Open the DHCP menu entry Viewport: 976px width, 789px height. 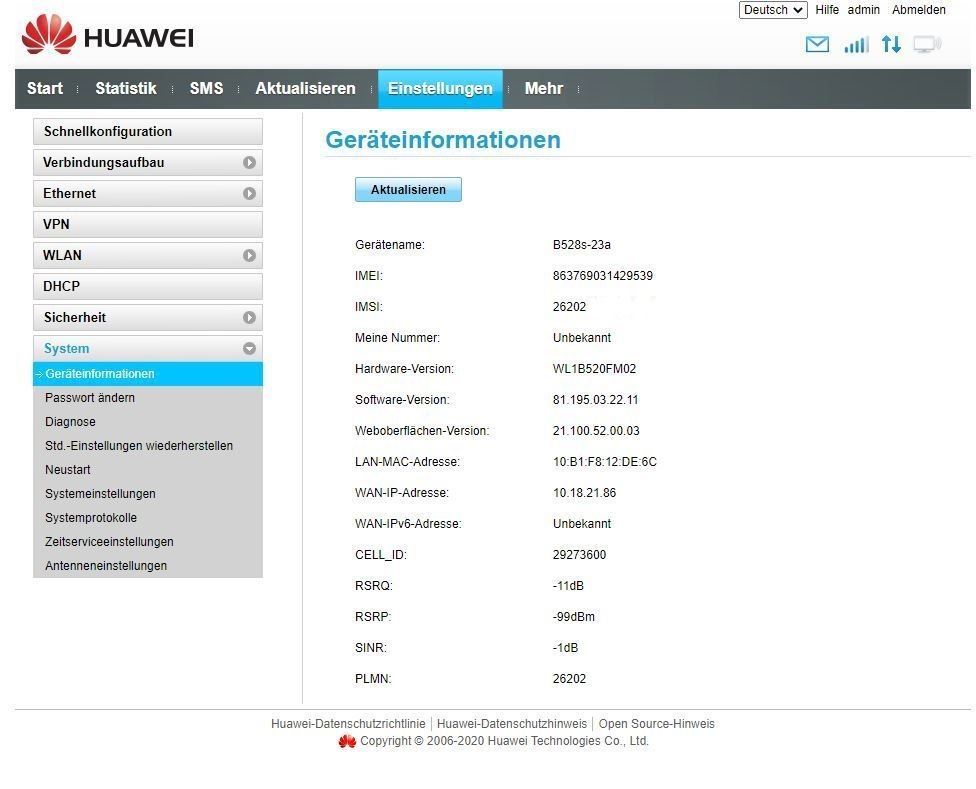coord(148,286)
